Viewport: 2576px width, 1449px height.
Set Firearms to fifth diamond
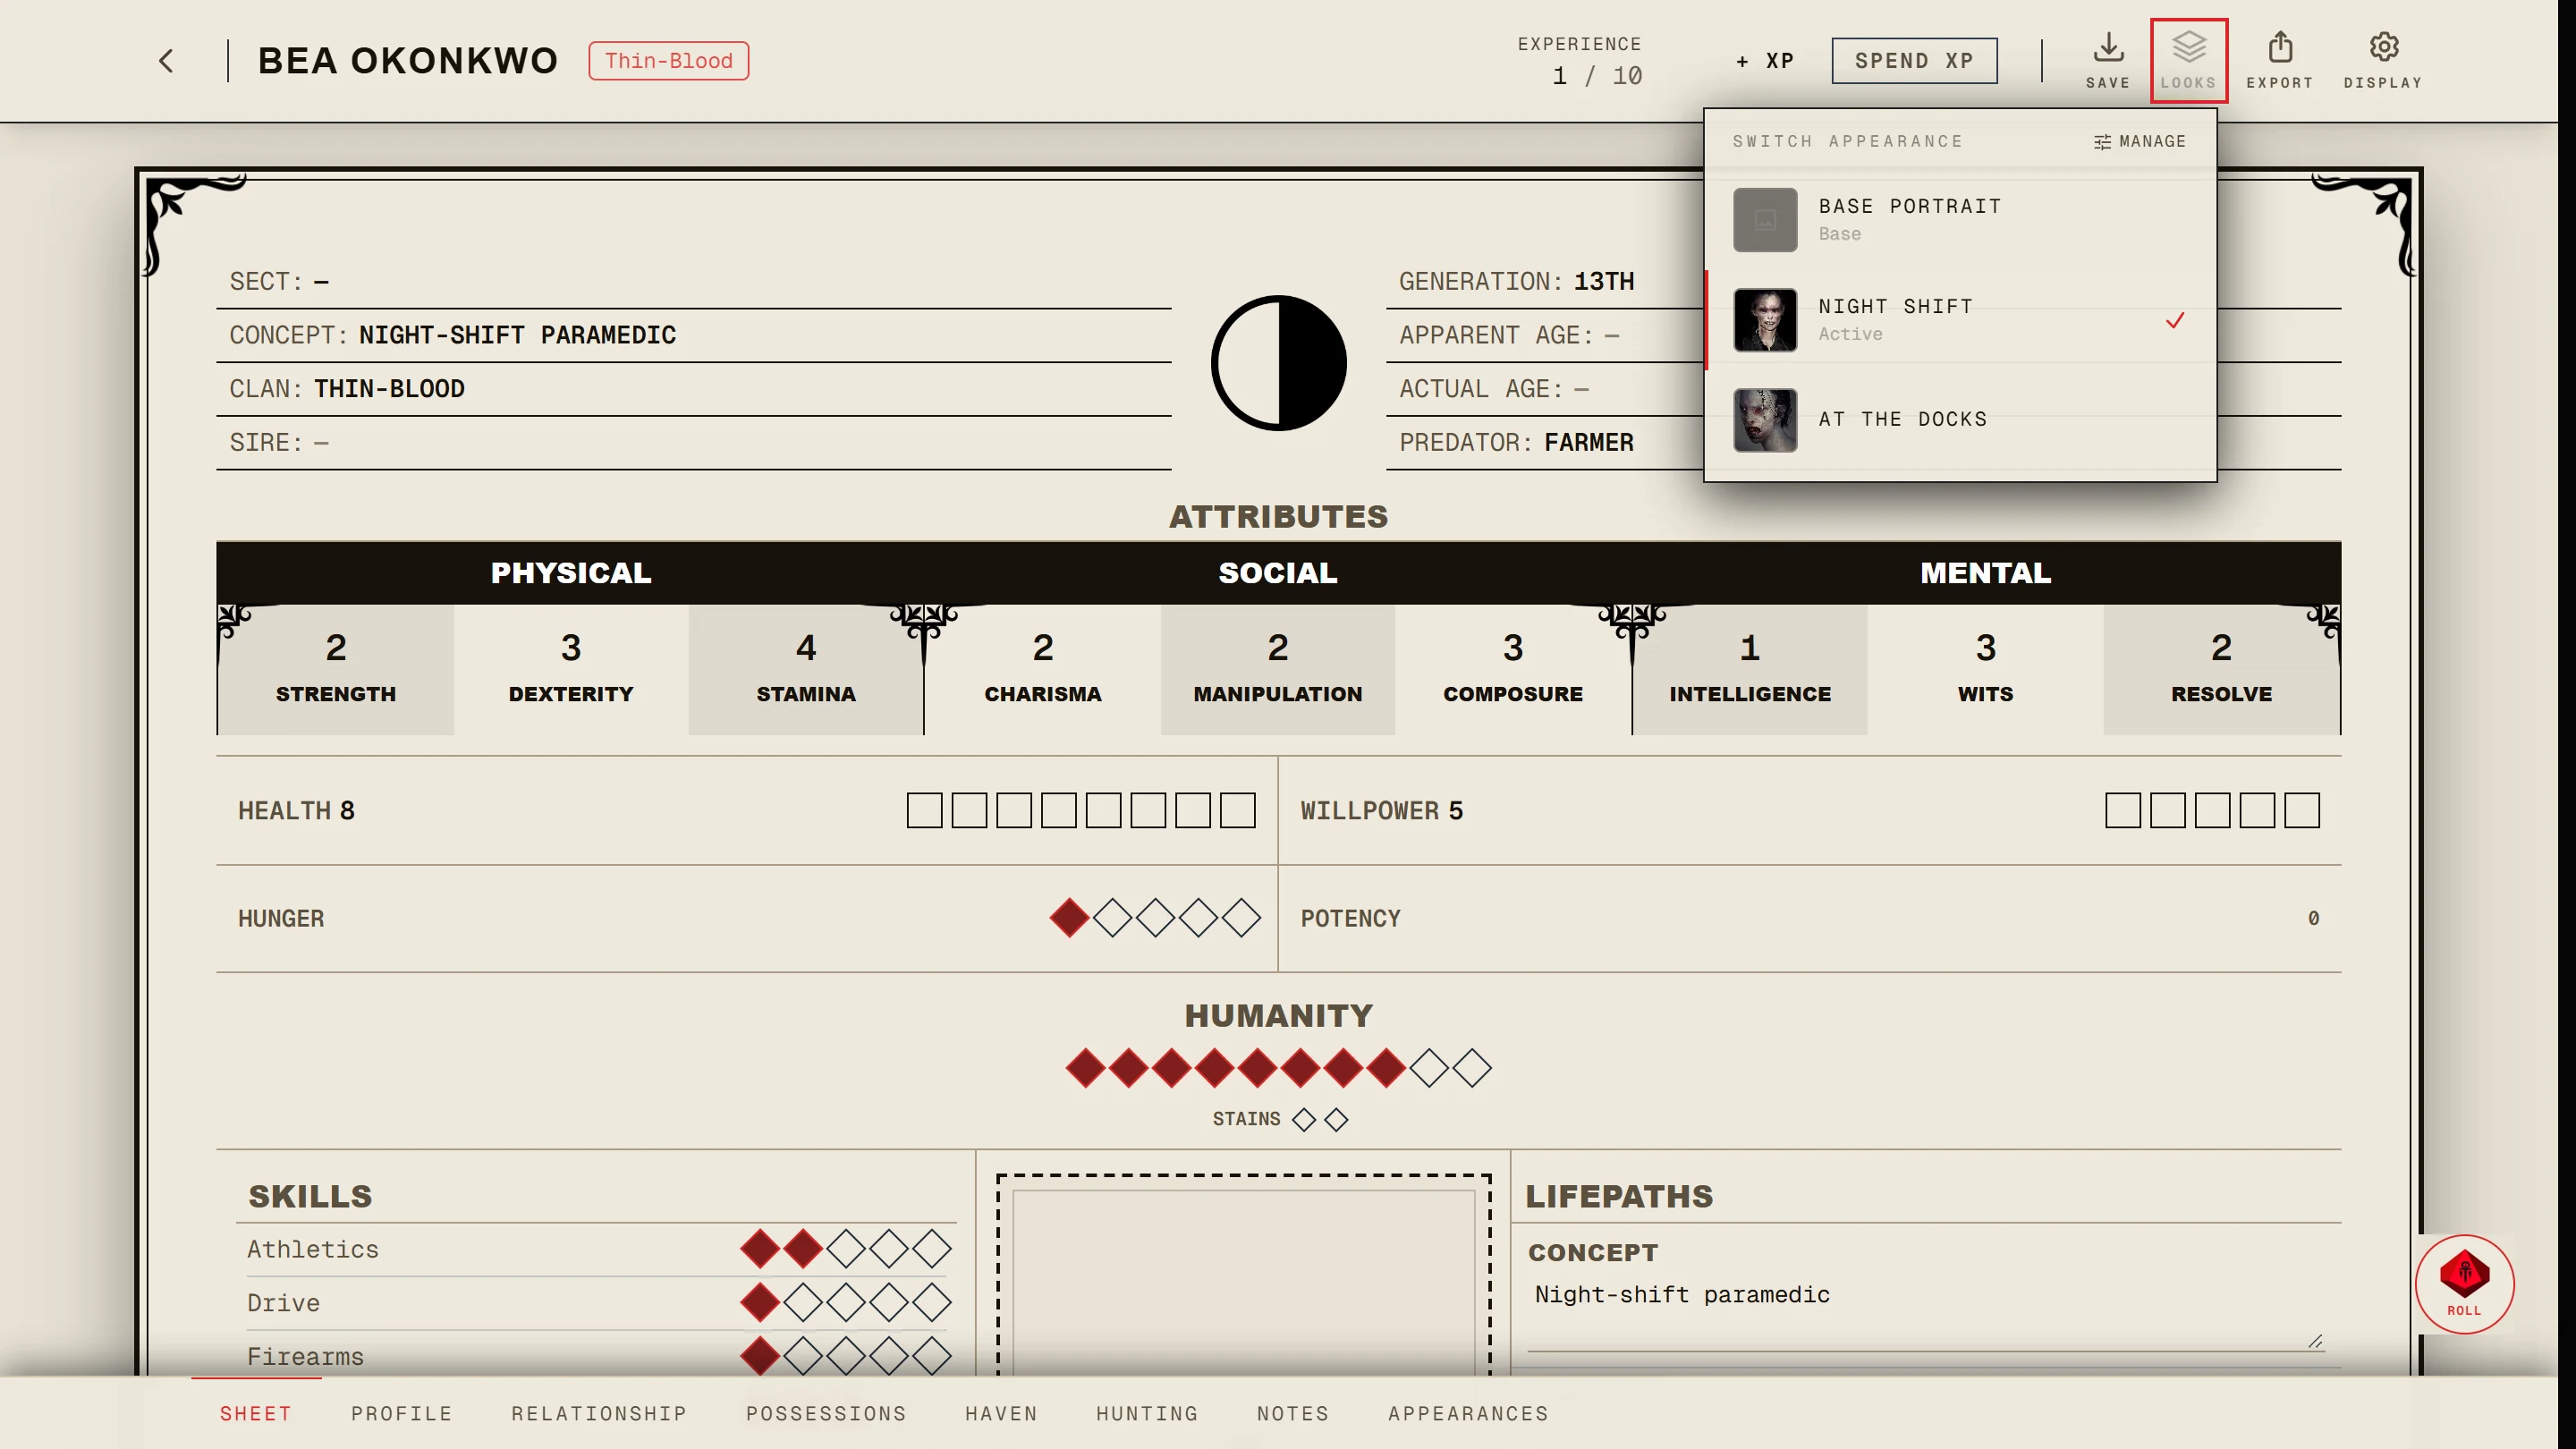932,1356
